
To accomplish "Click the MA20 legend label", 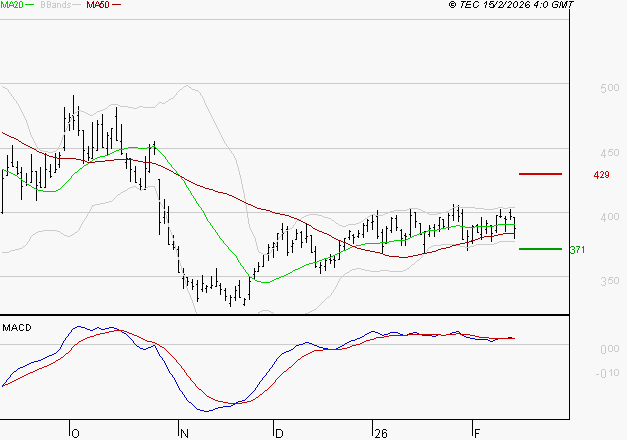I will pos(12,4).
